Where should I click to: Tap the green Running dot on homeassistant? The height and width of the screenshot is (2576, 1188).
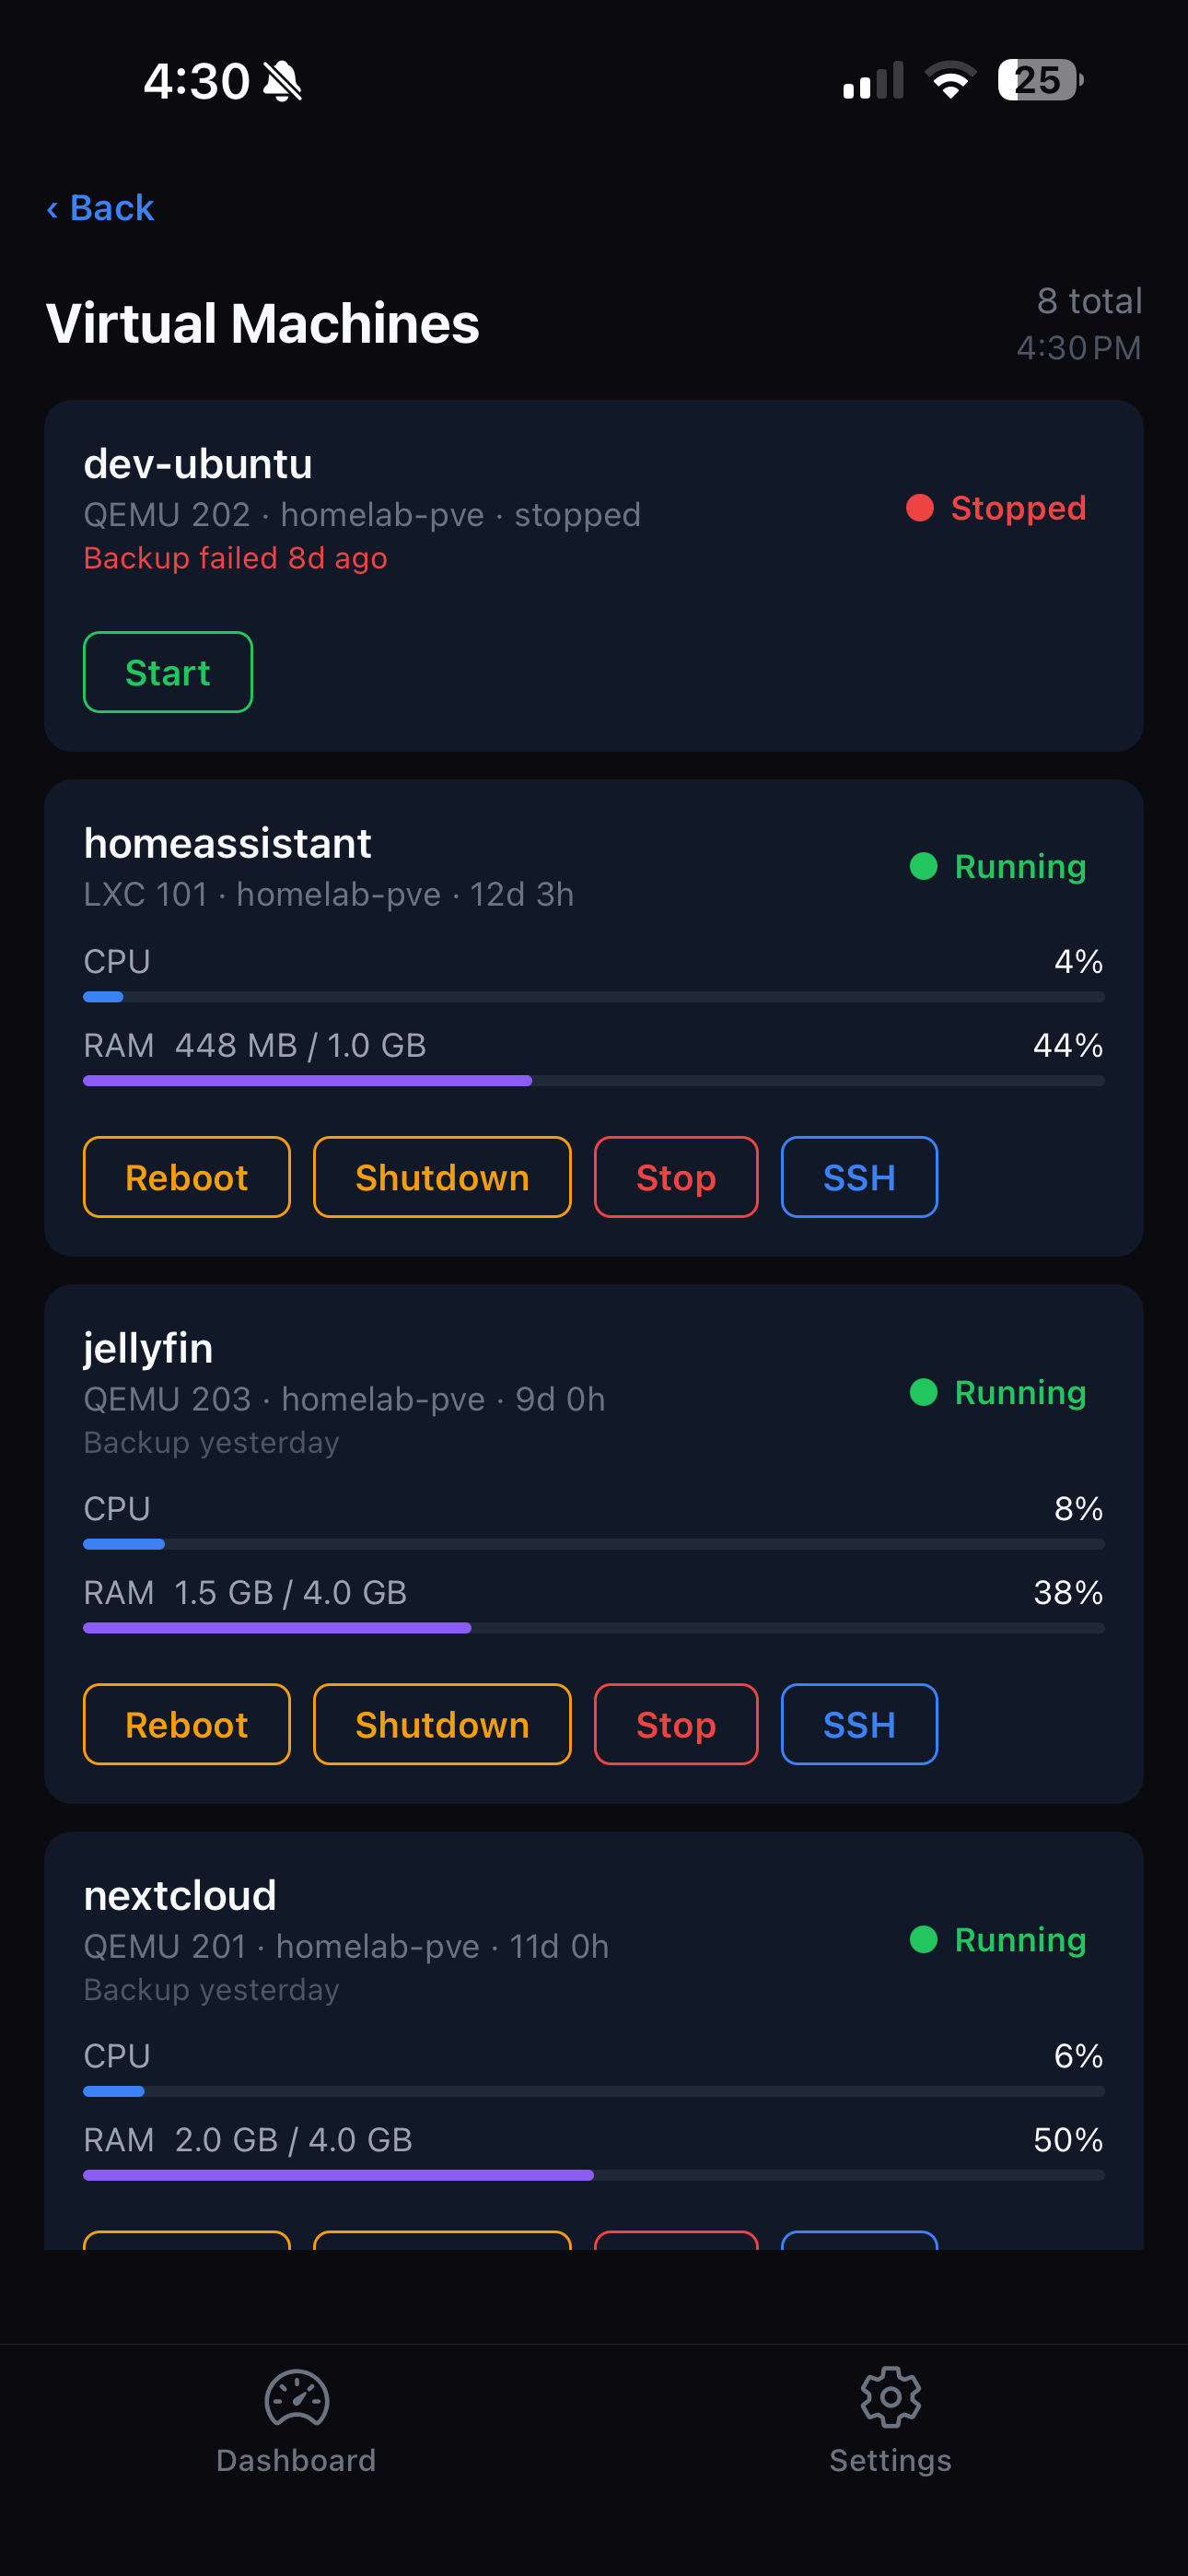tap(923, 866)
